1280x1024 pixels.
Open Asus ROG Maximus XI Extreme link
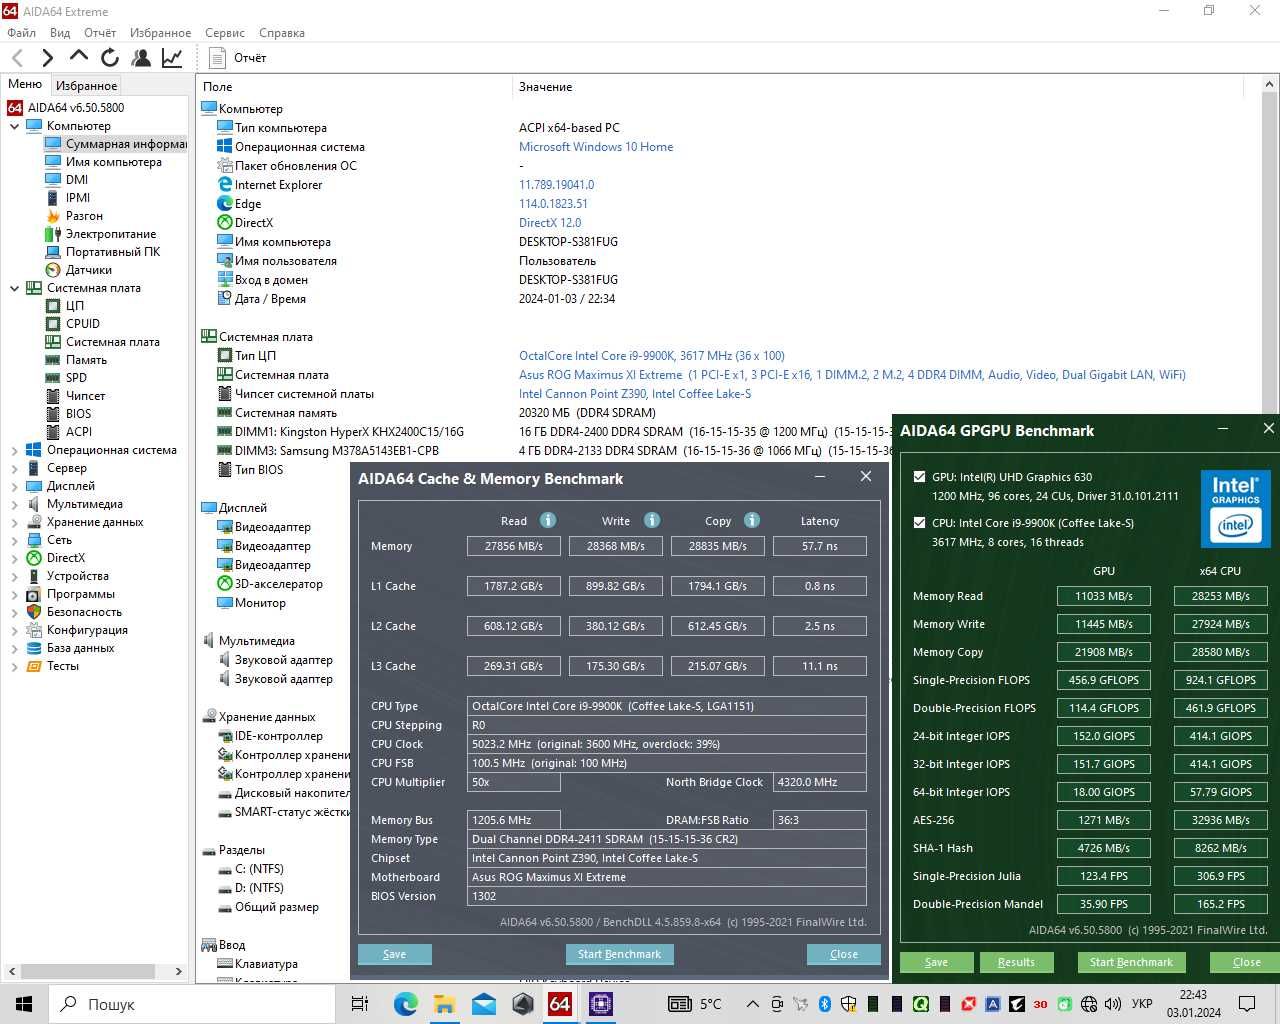852,375
